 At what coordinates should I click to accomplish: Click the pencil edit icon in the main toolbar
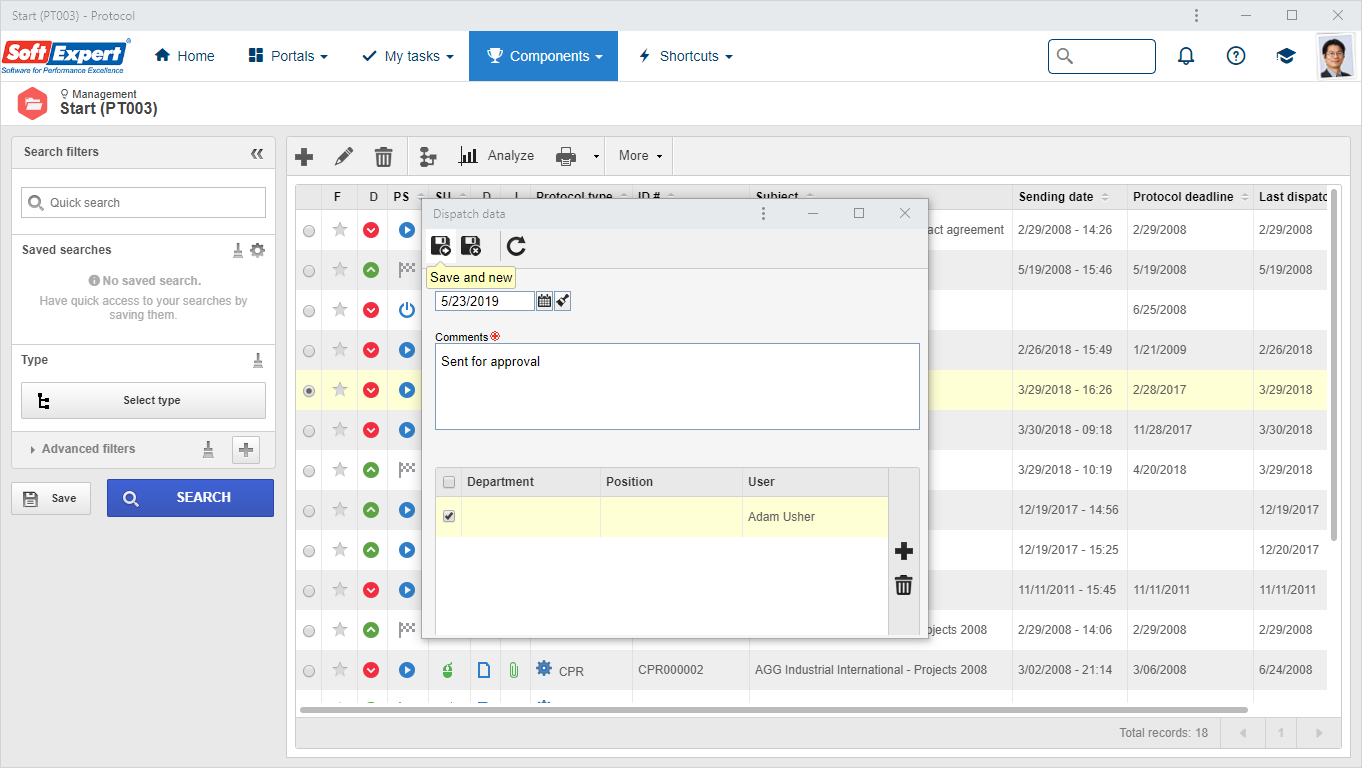tap(344, 156)
